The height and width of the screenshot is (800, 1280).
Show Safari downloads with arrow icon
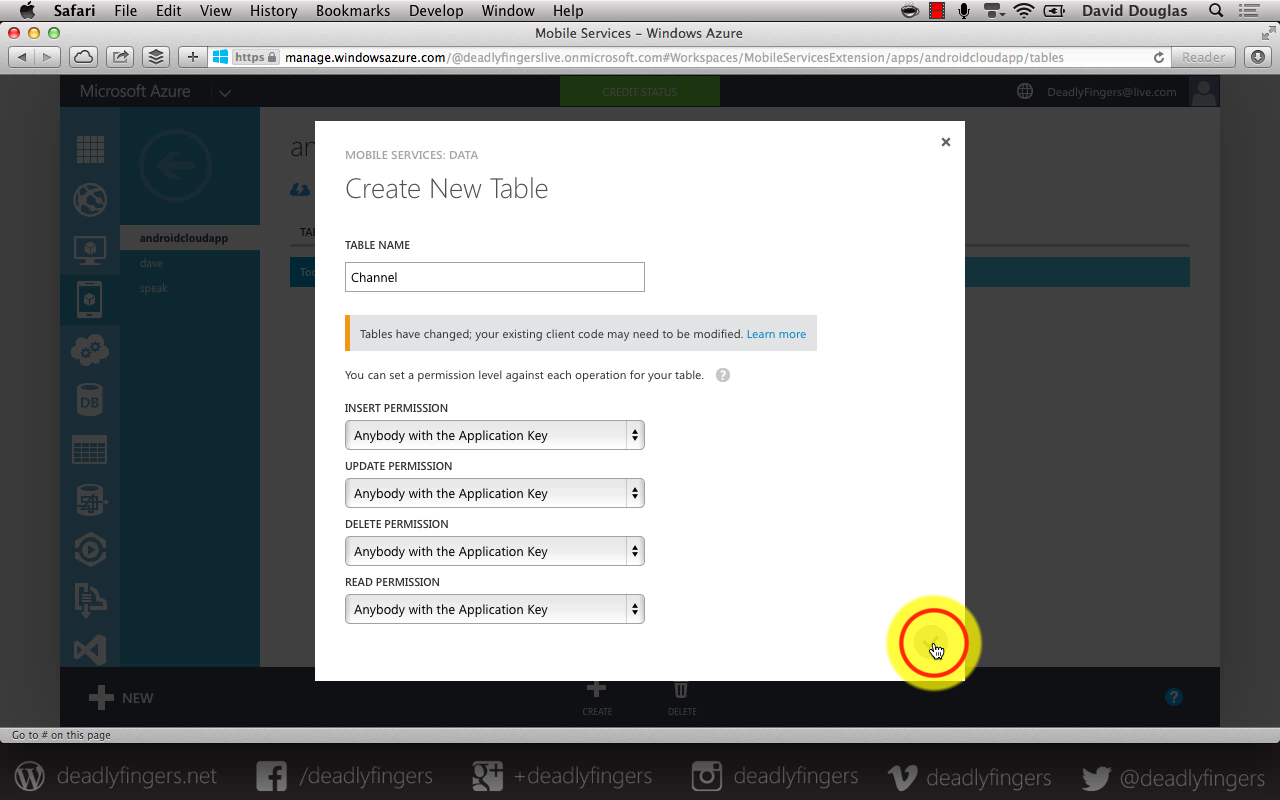[x=1257, y=57]
